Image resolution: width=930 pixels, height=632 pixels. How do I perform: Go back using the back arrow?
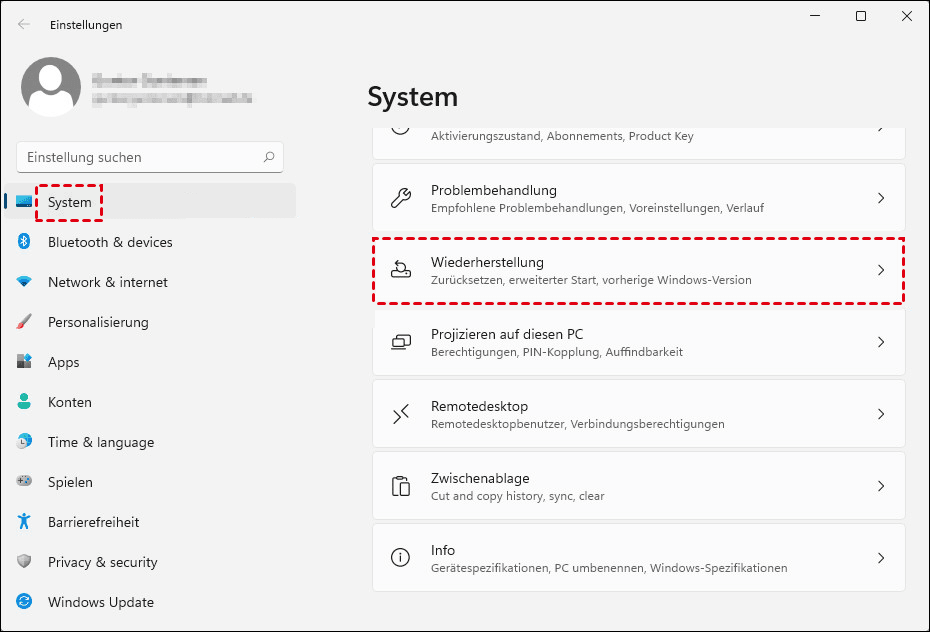pos(24,24)
